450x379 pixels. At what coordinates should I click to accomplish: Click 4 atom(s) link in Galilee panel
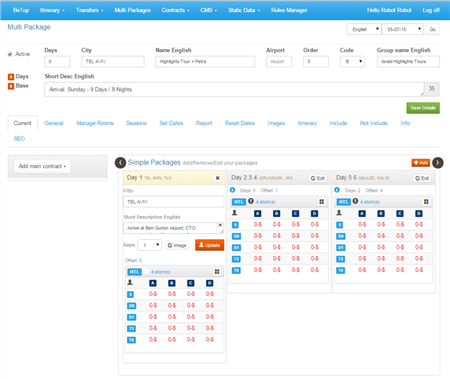[370, 202]
